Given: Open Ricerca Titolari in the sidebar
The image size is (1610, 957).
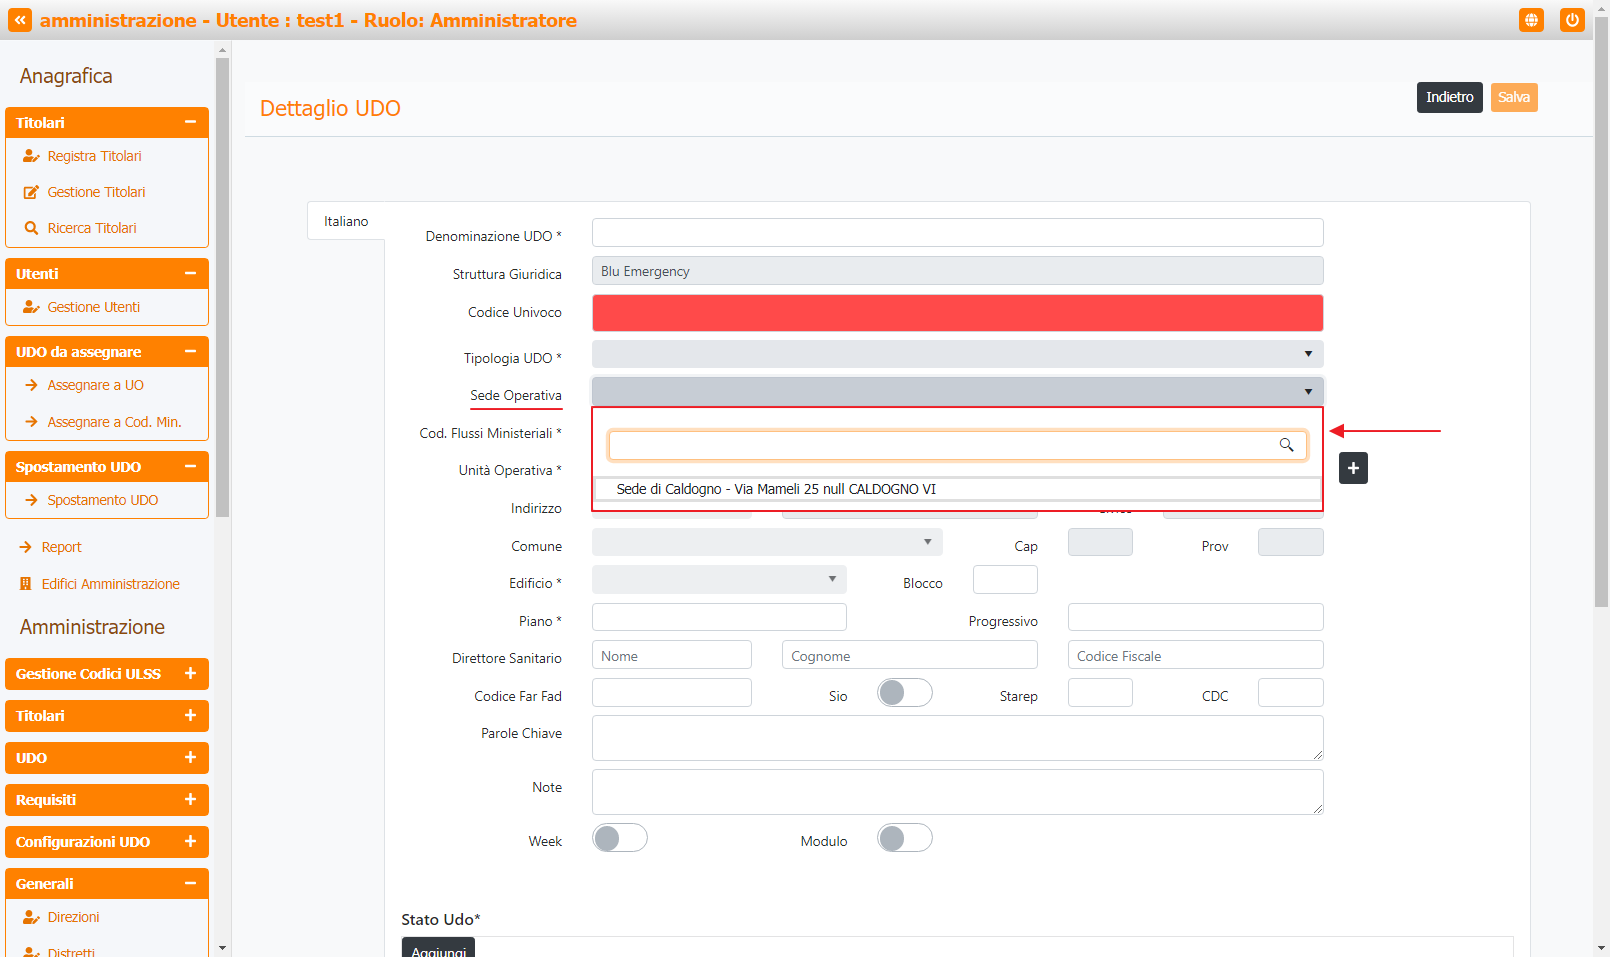Looking at the screenshot, I should (91, 228).
